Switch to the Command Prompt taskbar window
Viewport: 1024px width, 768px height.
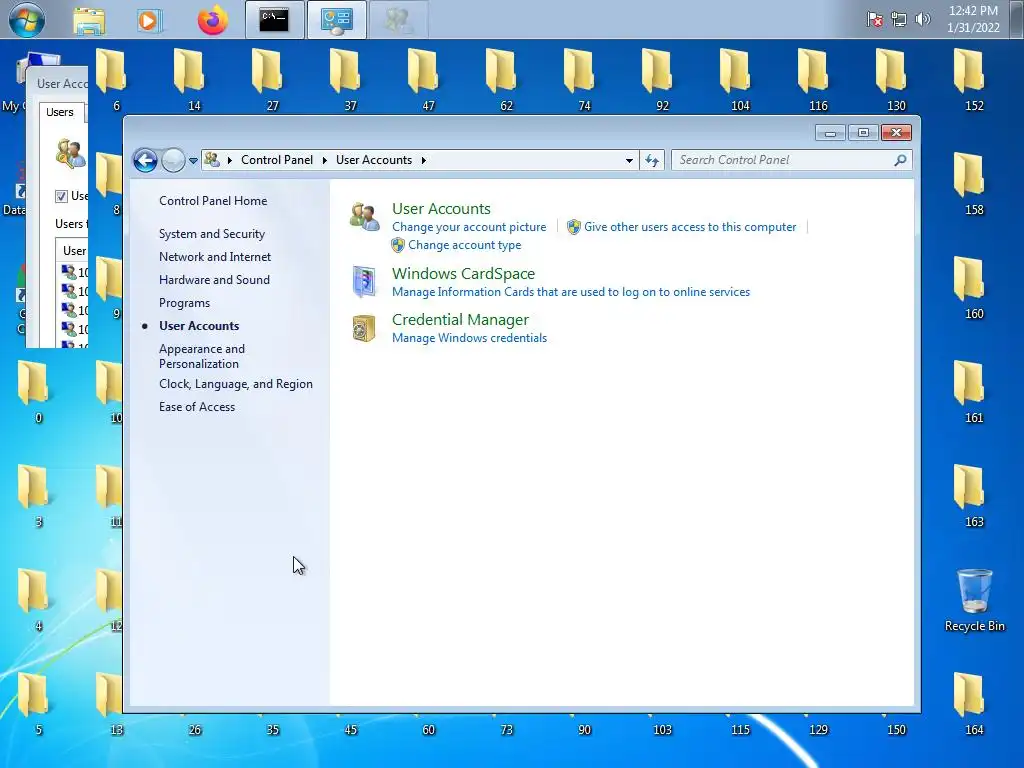point(274,20)
